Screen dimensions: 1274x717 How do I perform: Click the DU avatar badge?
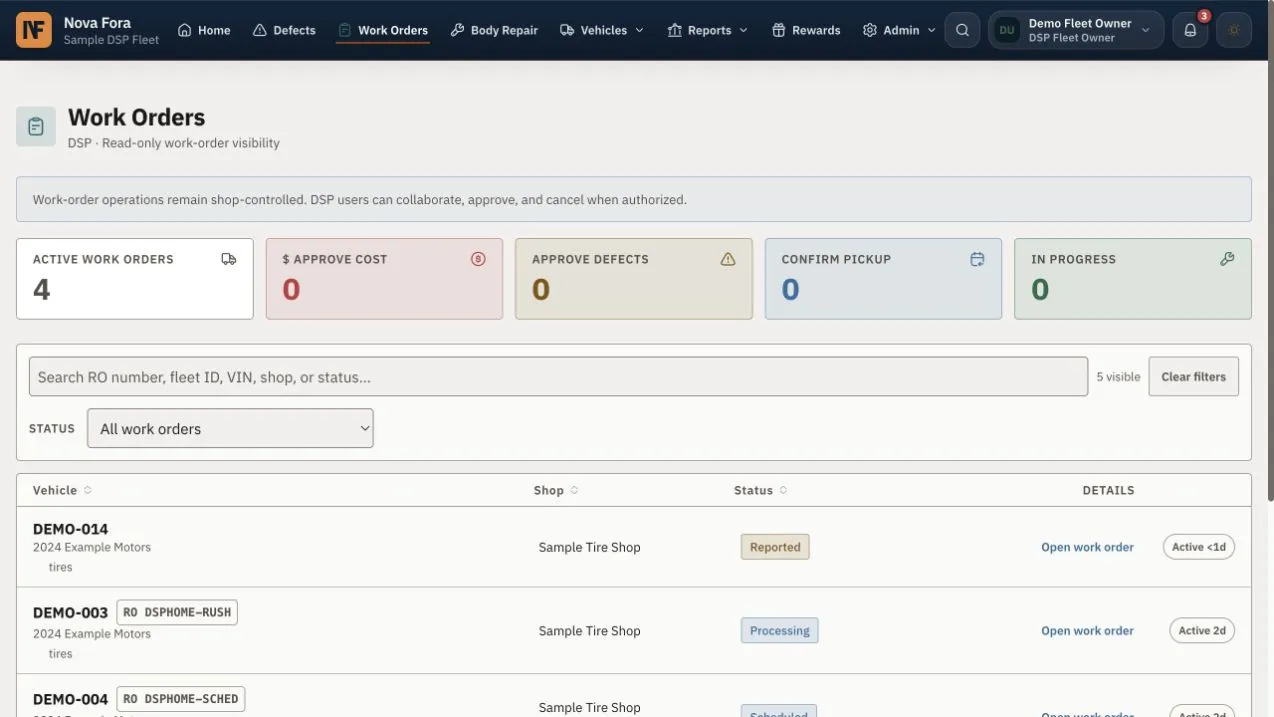tap(1007, 30)
